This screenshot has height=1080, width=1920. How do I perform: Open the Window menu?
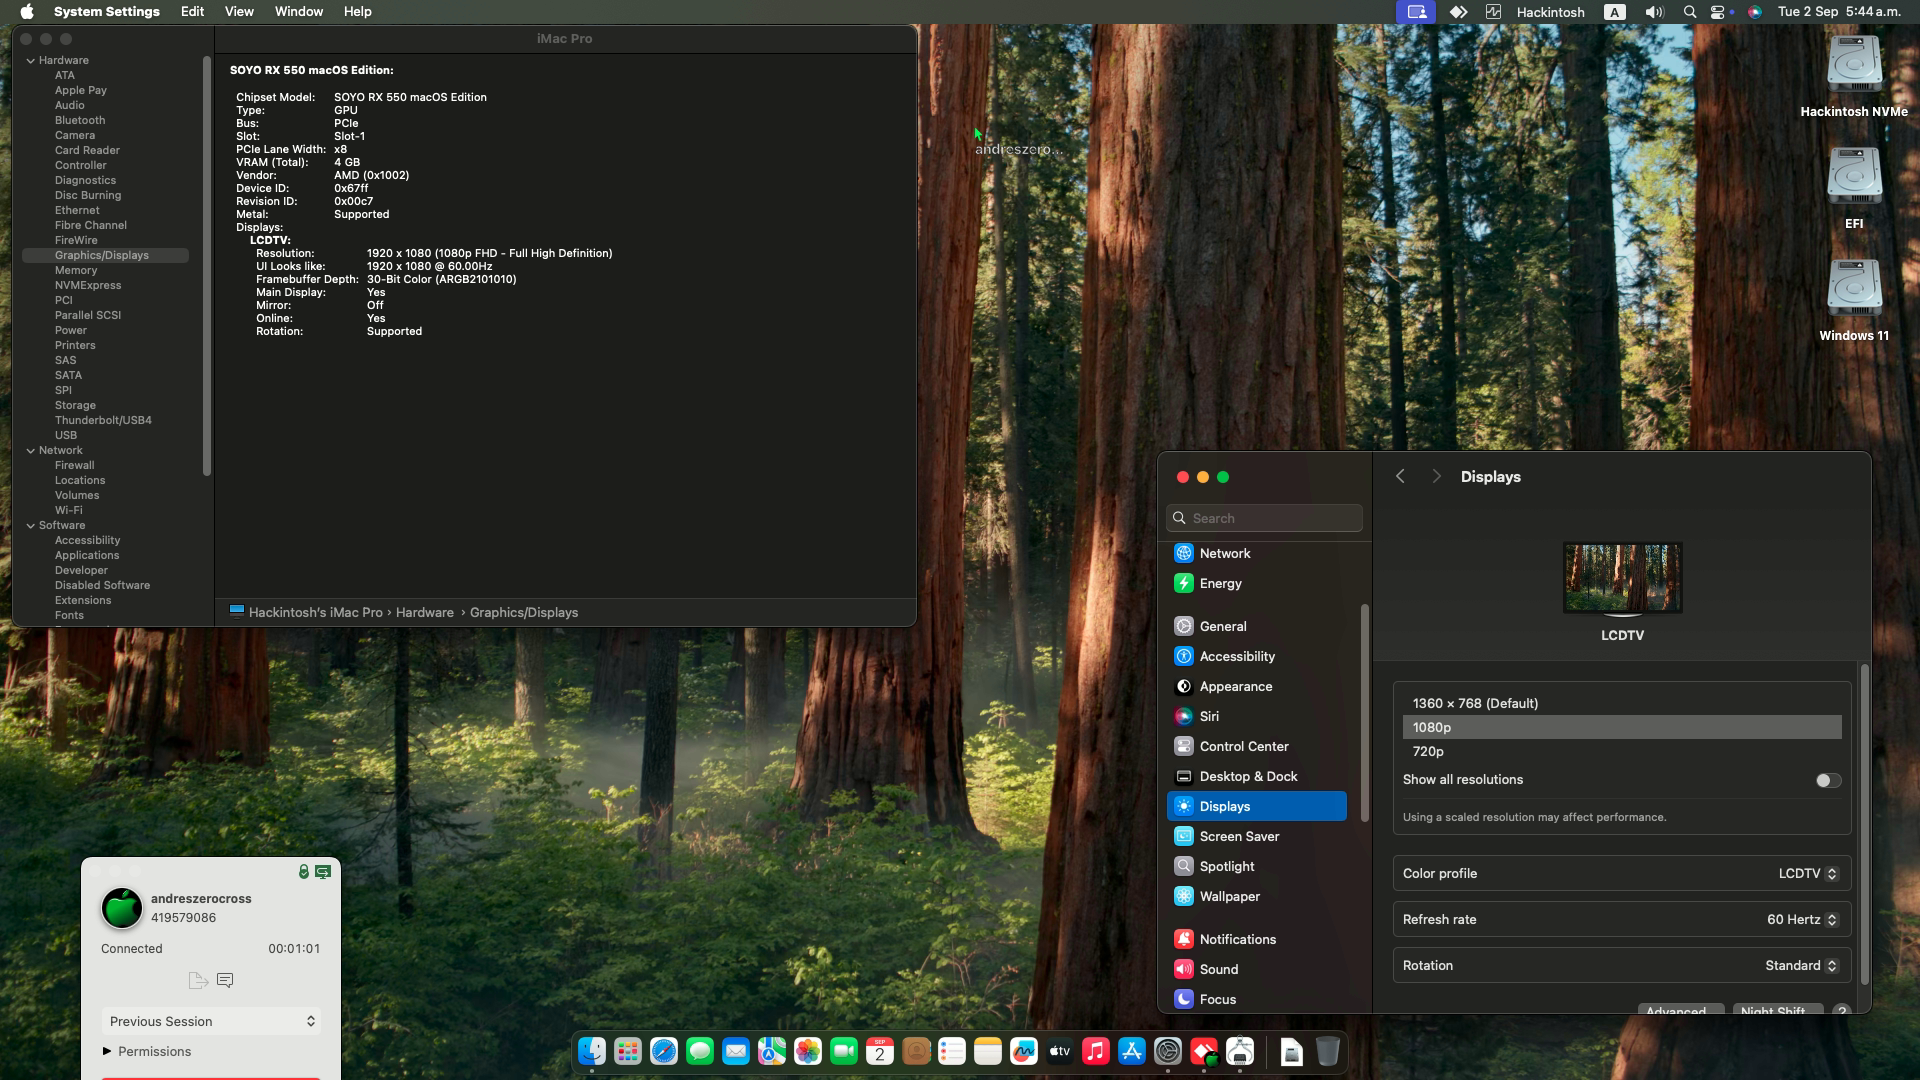pyautogui.click(x=299, y=12)
